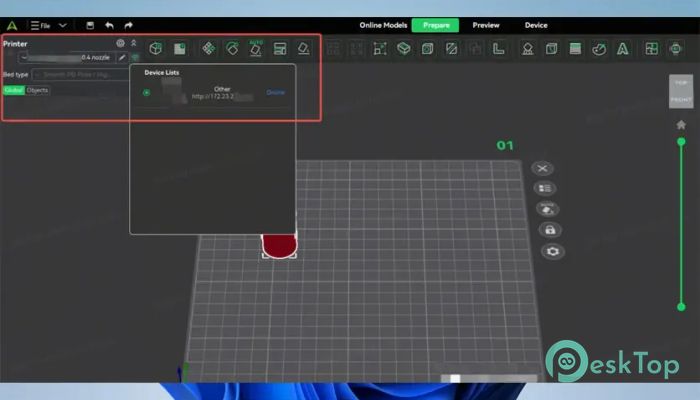700x400 pixels.
Task: Click the TOP face of view cube
Action: point(681,83)
